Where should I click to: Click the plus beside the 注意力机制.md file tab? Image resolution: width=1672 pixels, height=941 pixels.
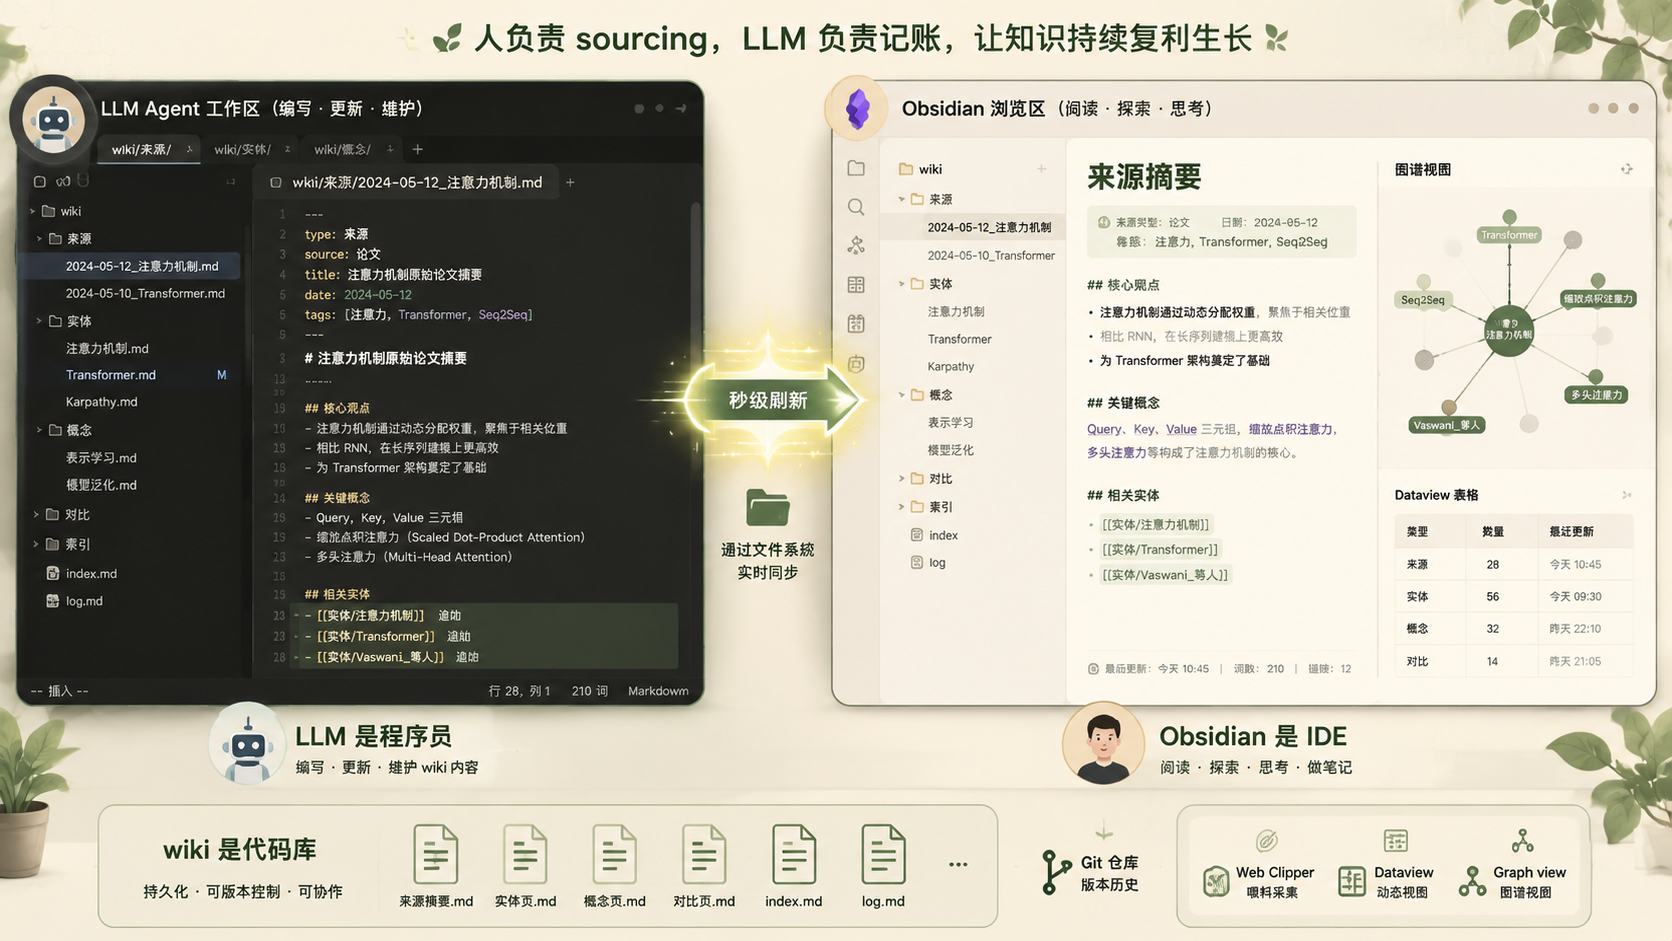coord(570,182)
